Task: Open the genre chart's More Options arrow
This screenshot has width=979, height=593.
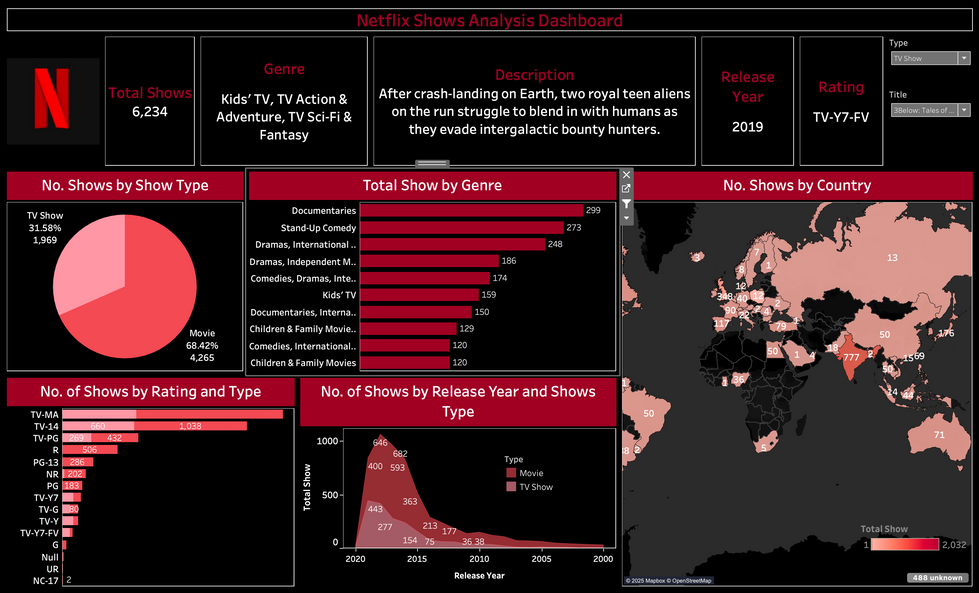Action: tap(626, 218)
